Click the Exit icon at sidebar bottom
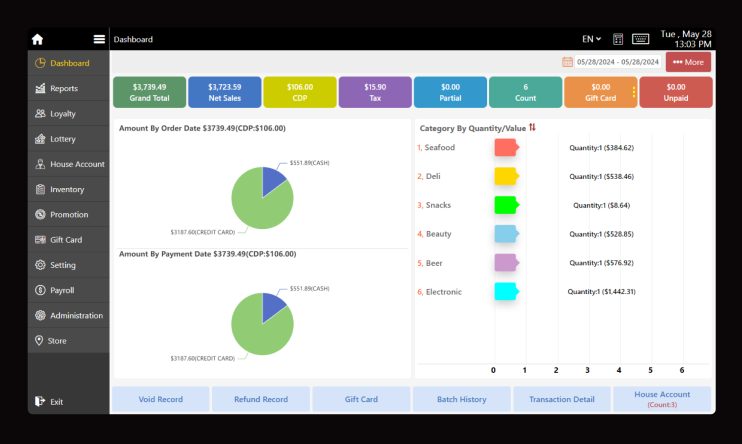This screenshot has width=742, height=444. tap(40, 401)
